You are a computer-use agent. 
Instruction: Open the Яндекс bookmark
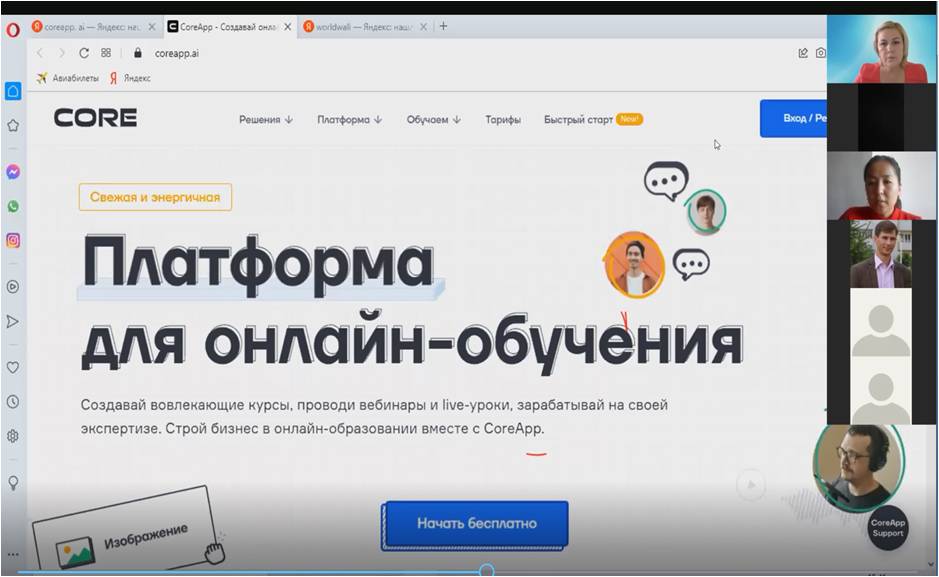point(131,78)
